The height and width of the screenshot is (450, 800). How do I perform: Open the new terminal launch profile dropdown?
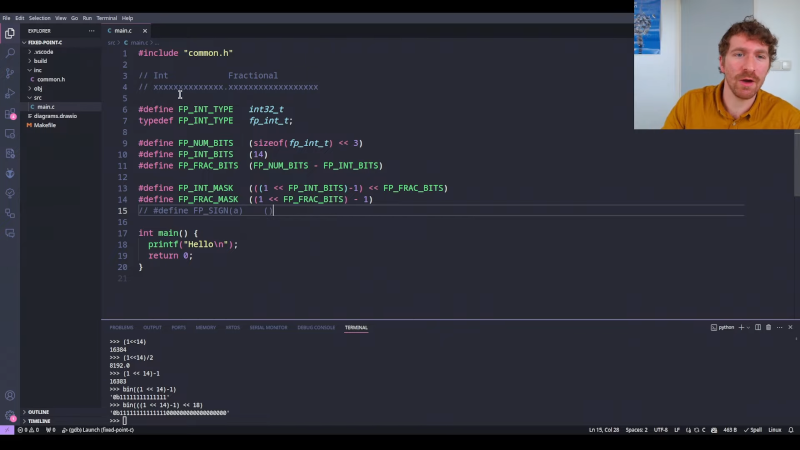(746, 327)
